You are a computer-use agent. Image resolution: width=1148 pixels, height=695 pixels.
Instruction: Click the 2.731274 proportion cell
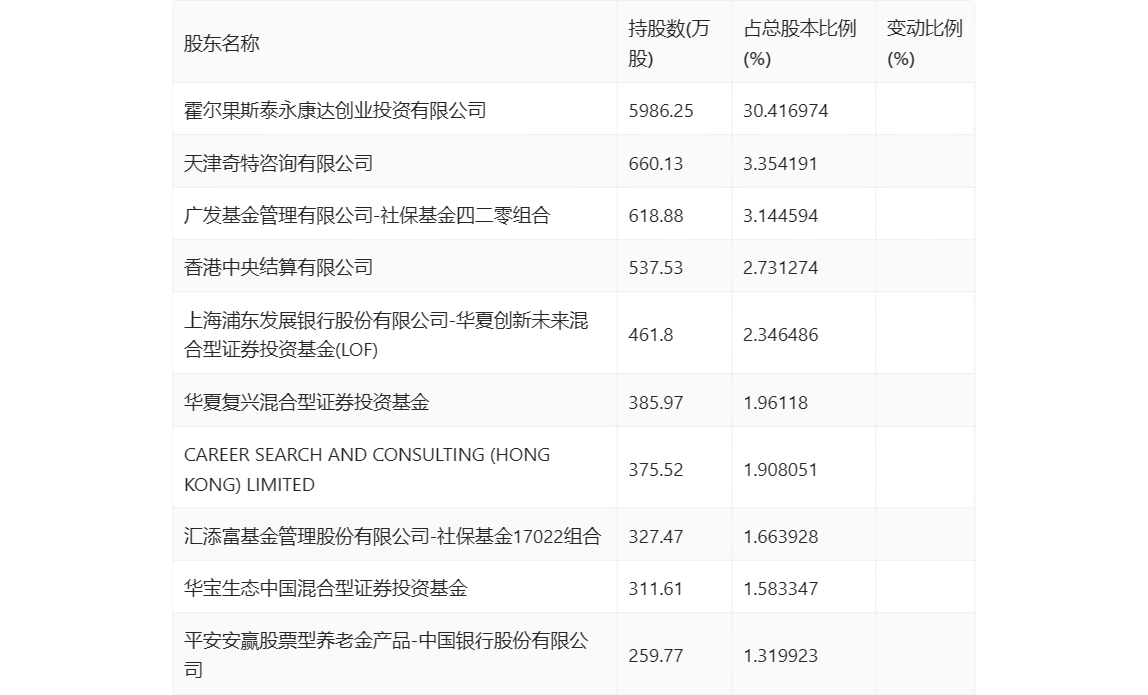[x=781, y=267]
